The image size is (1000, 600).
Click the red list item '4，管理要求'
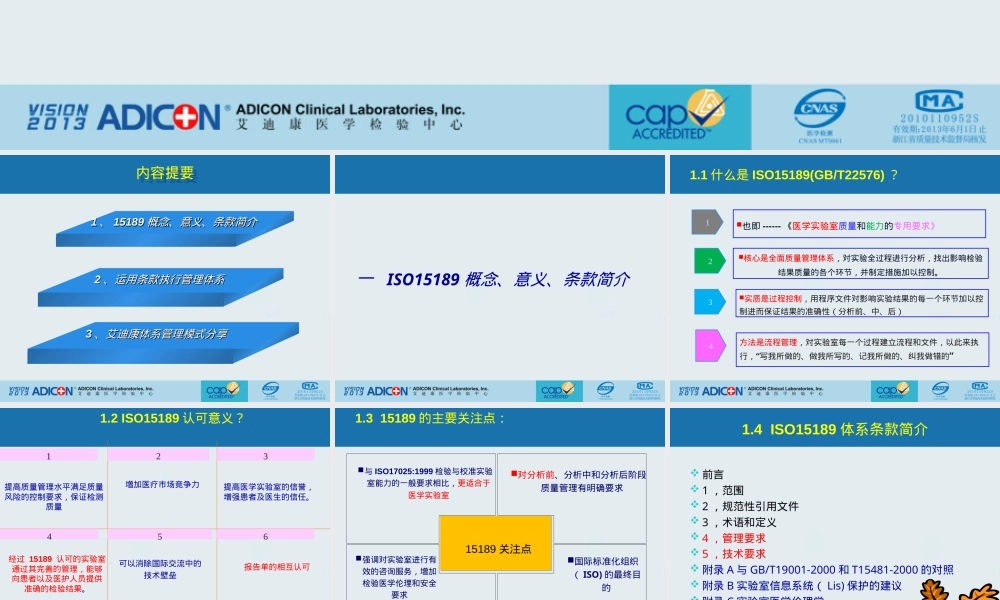pyautogui.click(x=733, y=538)
